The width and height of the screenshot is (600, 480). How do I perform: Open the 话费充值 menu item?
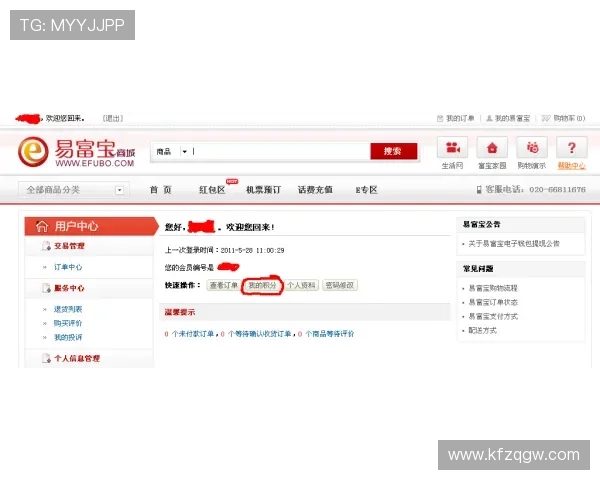click(315, 190)
